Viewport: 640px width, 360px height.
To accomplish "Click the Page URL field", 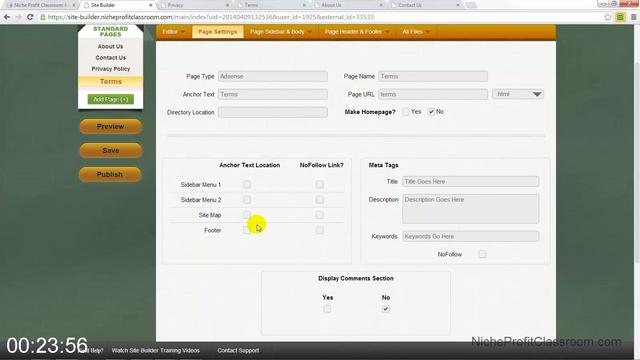I will (x=433, y=94).
